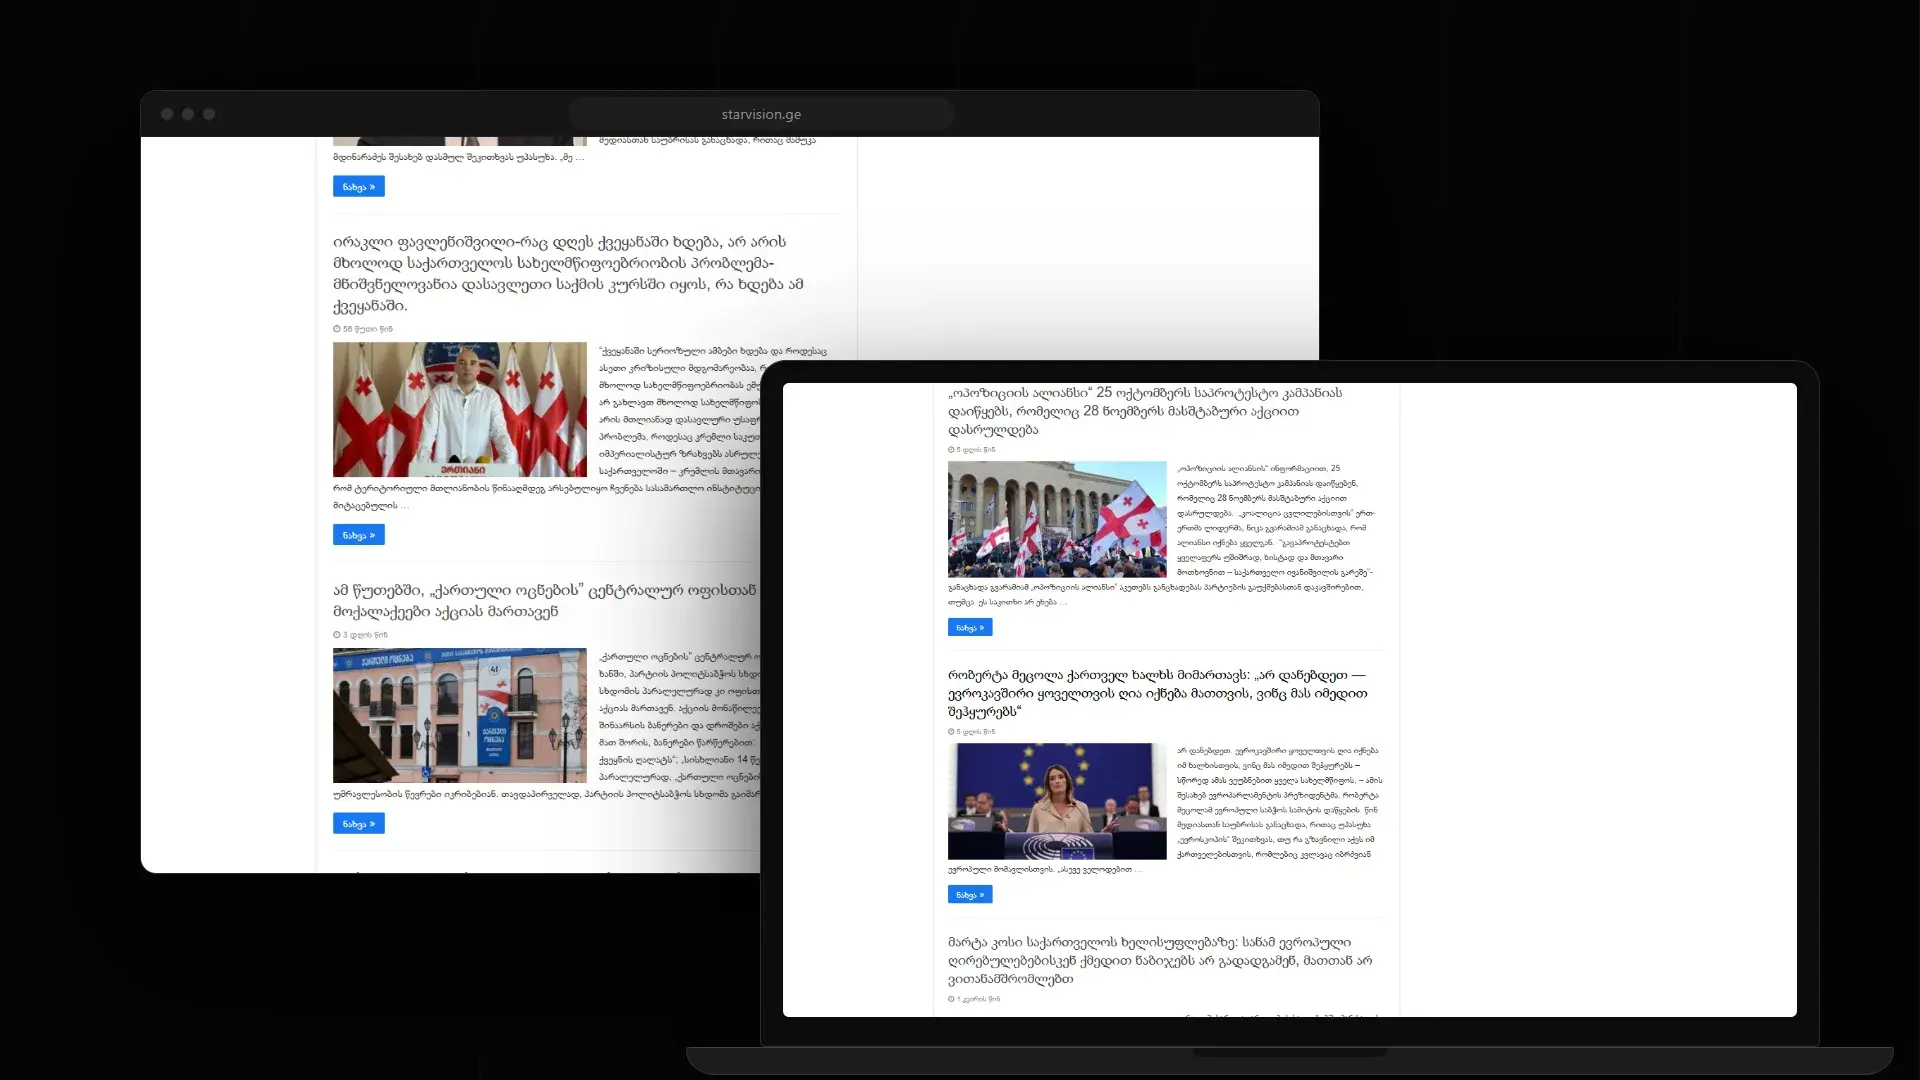Screen dimensions: 1920x1080
Task: Click the parliament protest flags thumbnail on laptop
Action: [x=1057, y=519]
